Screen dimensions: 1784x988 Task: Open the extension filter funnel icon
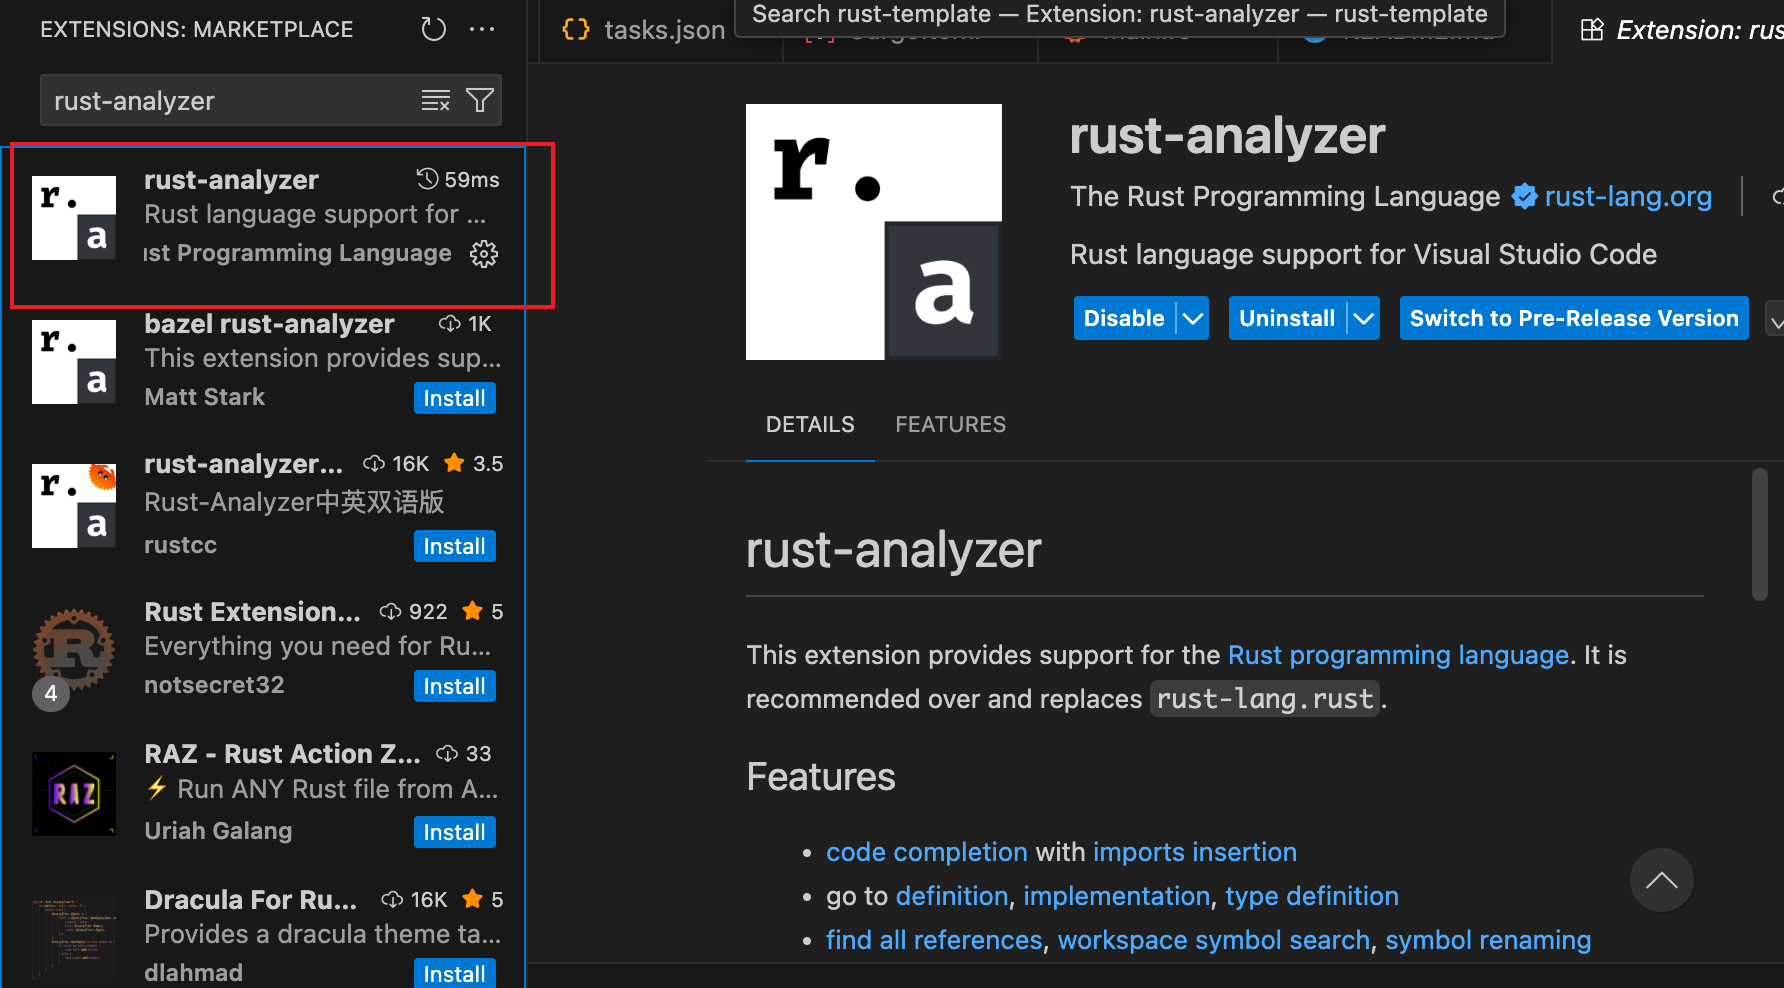point(479,100)
